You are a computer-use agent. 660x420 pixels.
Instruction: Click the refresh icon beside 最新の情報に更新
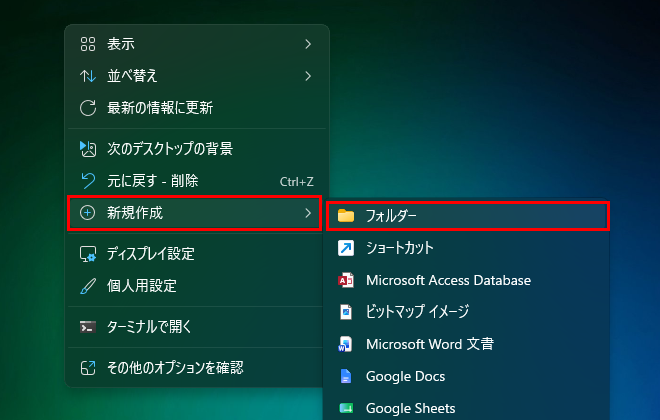point(88,108)
